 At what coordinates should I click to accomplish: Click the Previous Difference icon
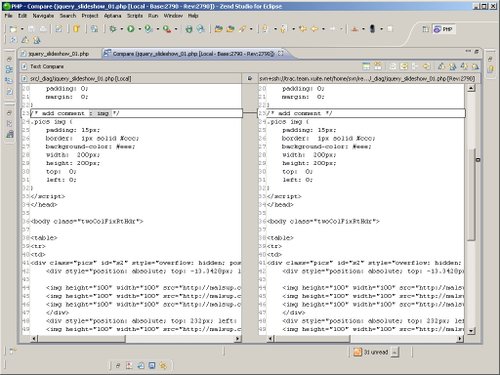pyautogui.click(x=452, y=66)
